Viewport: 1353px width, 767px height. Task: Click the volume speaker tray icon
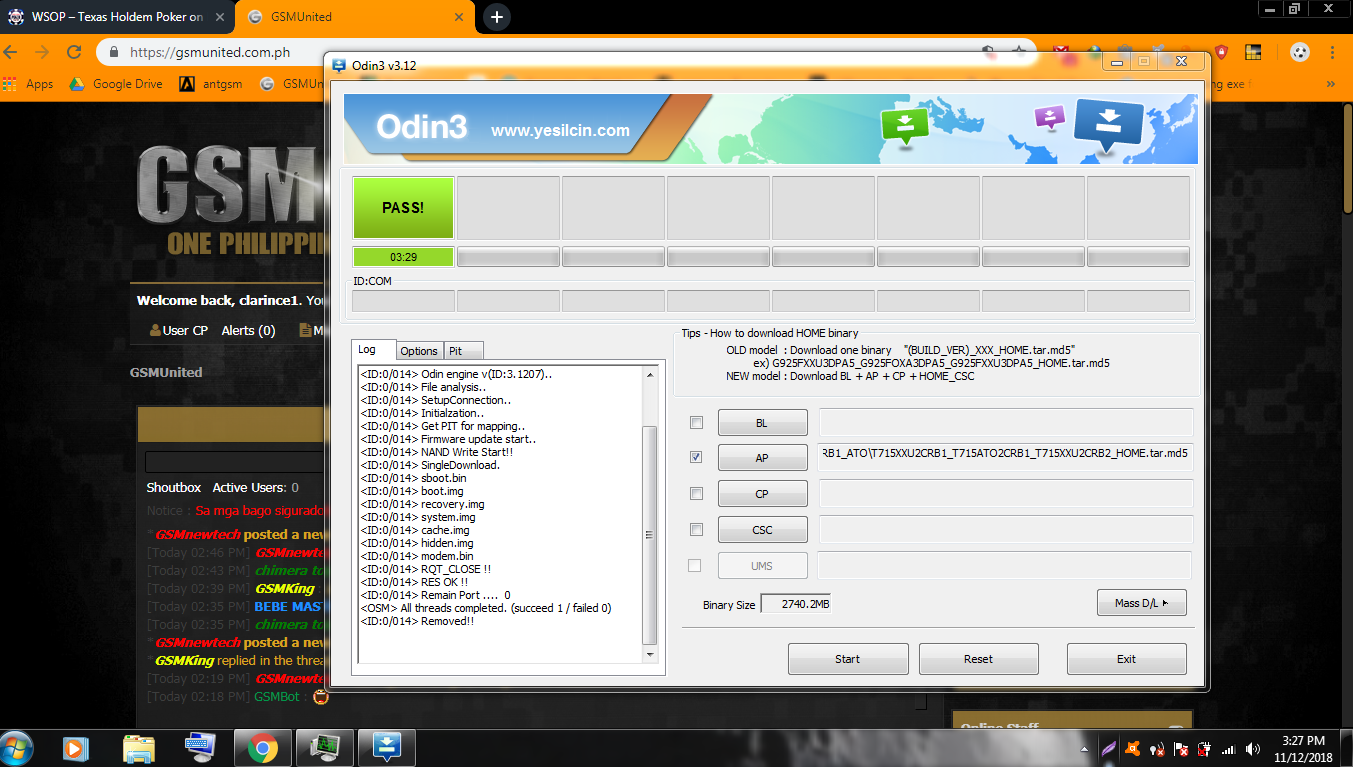[1253, 749]
